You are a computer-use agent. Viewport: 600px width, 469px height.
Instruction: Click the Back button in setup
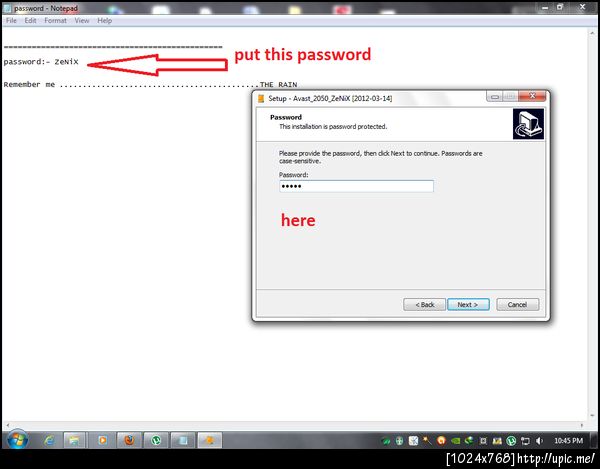[424, 305]
